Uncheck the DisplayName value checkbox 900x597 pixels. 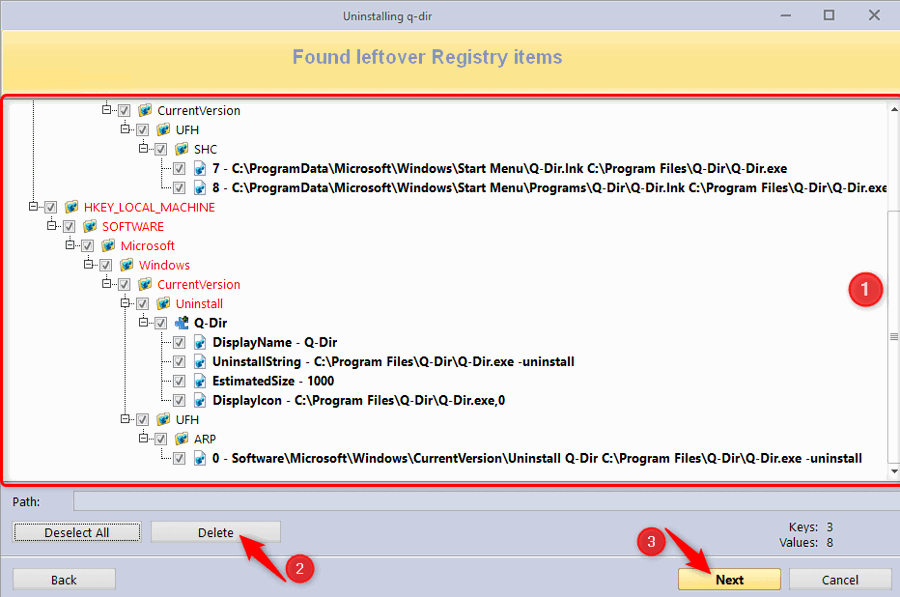(x=179, y=343)
